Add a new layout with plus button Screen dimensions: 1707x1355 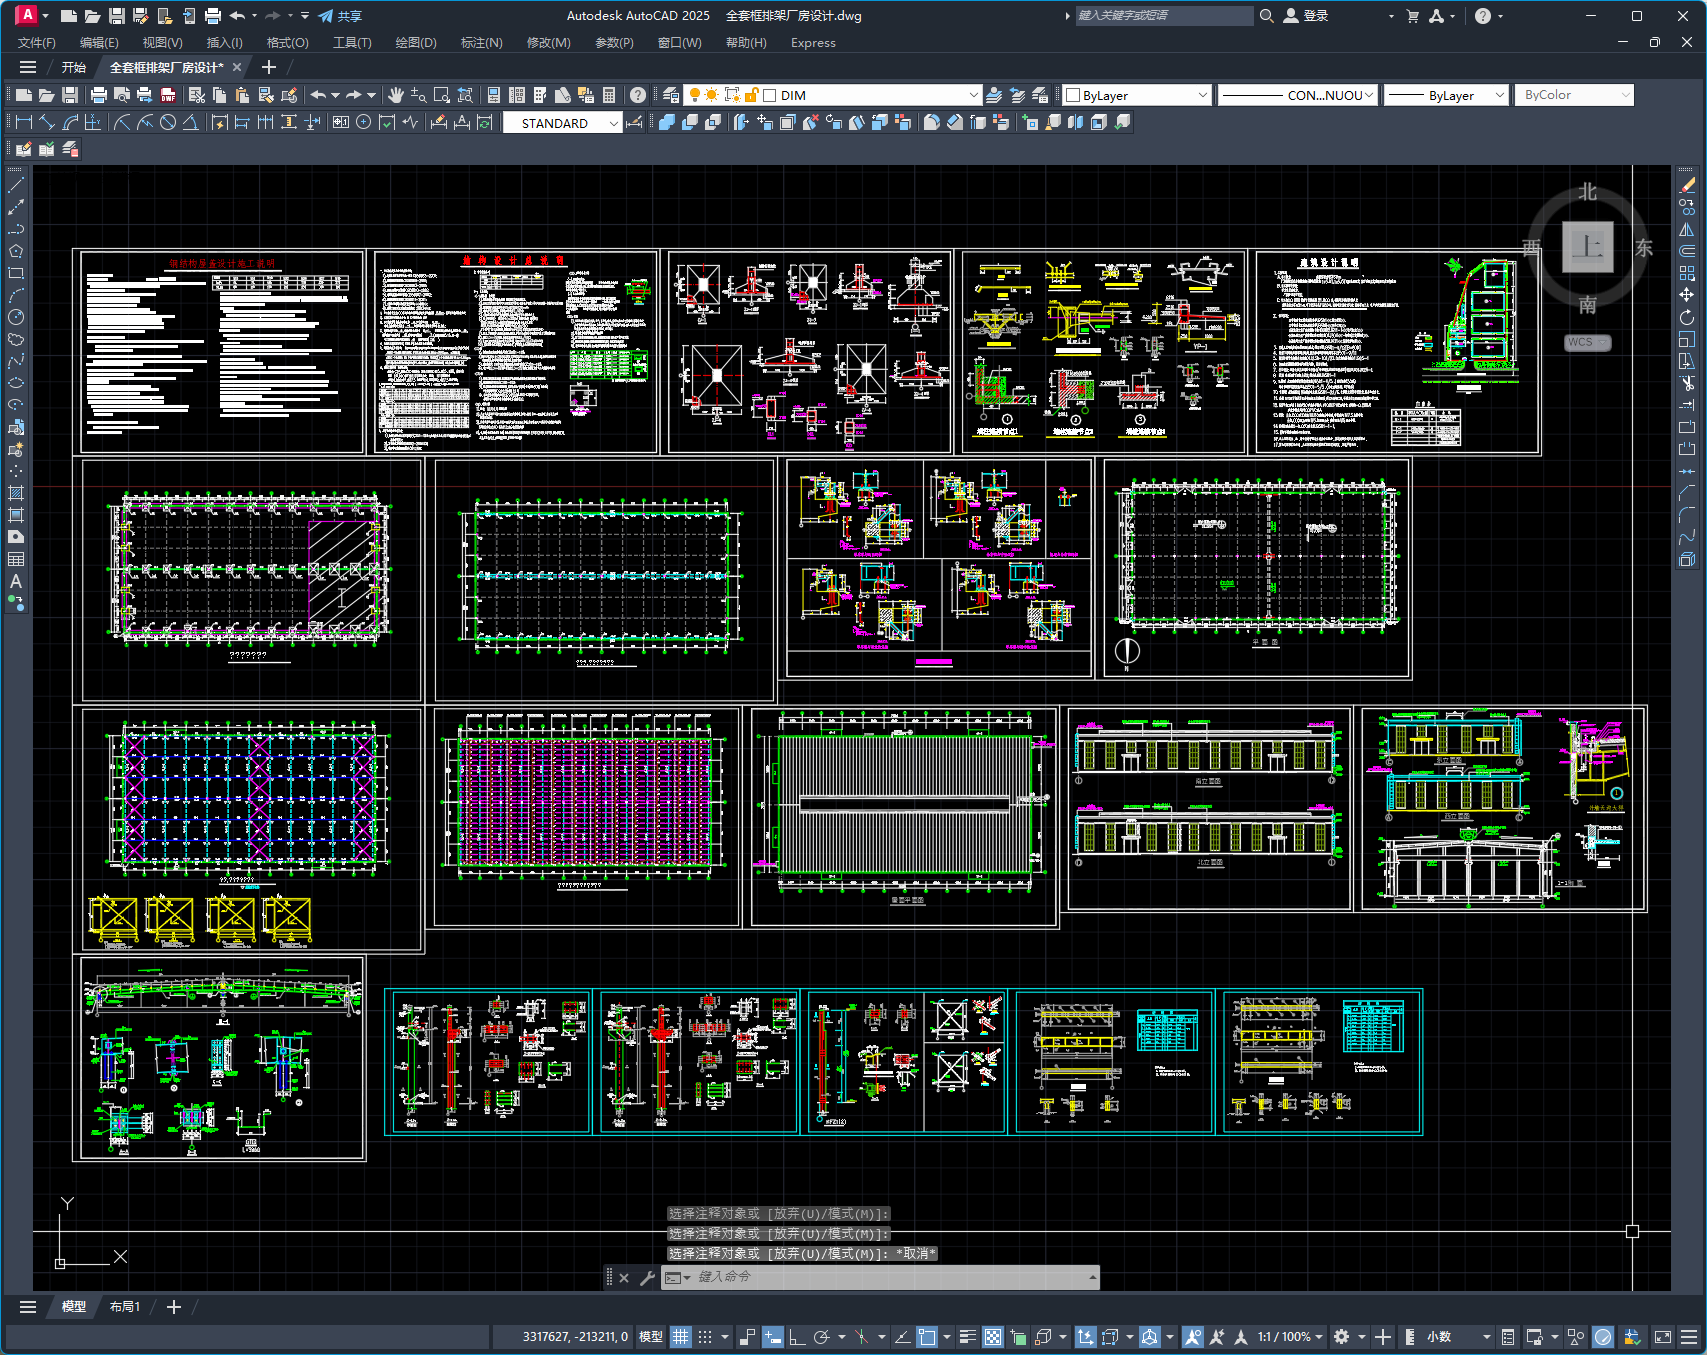tap(173, 1307)
